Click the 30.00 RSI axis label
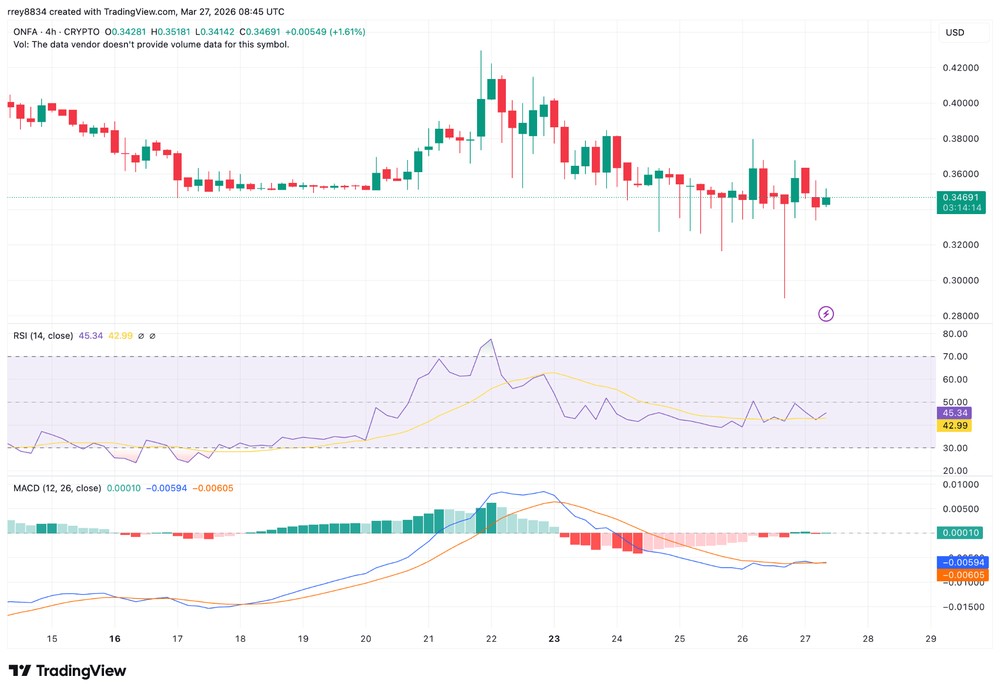This screenshot has width=1000, height=693. [x=955, y=448]
